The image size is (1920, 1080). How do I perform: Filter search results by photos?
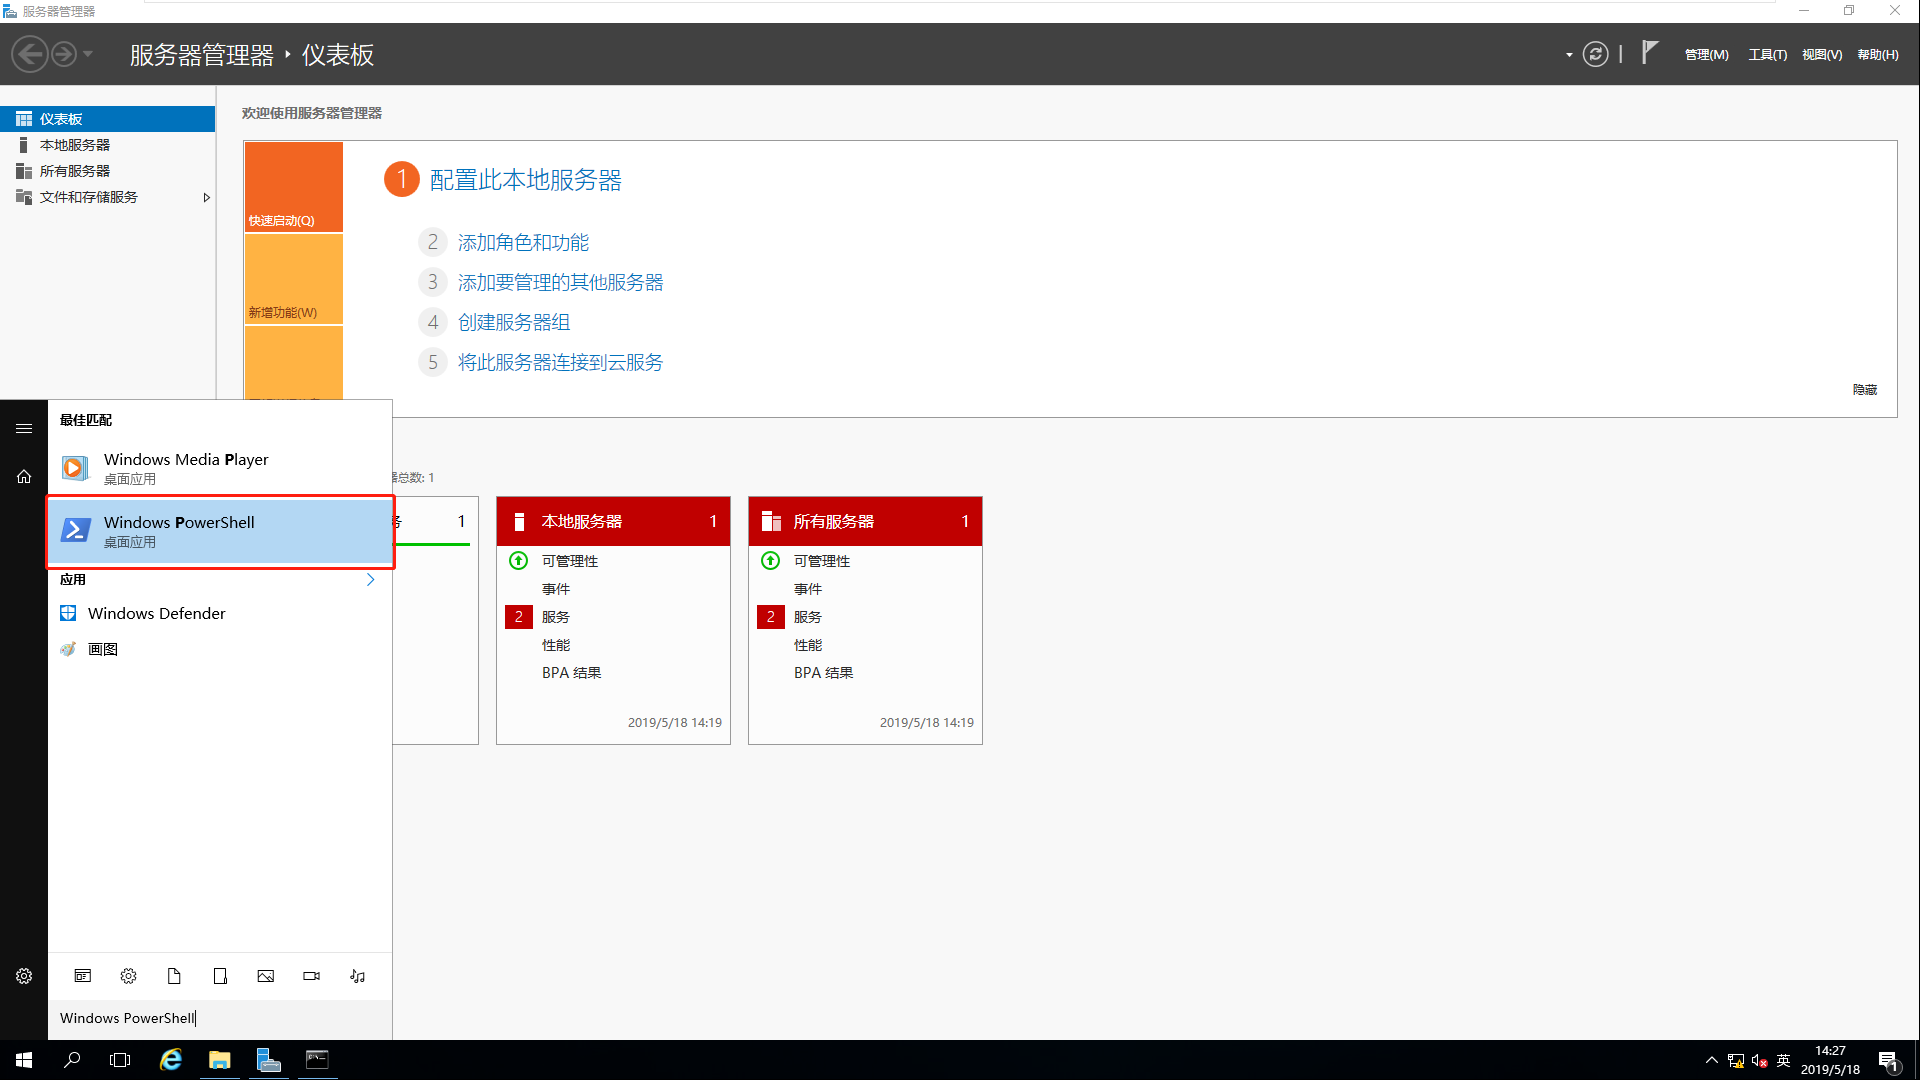pos(265,976)
